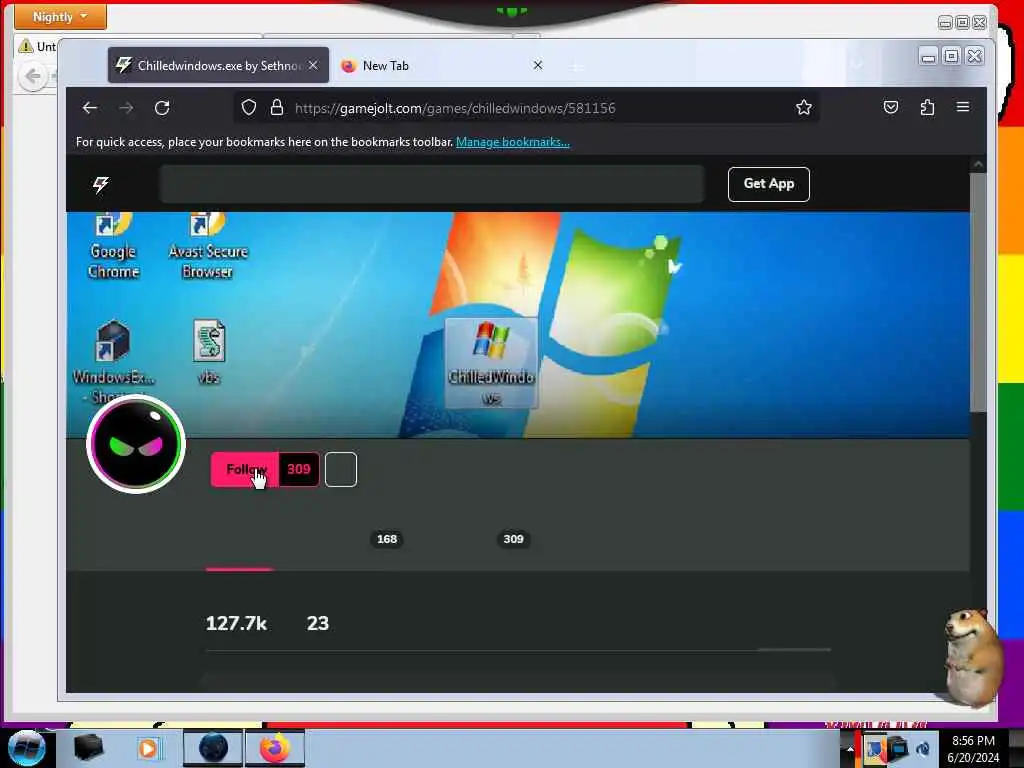Click the Windows Start orb

(27, 748)
